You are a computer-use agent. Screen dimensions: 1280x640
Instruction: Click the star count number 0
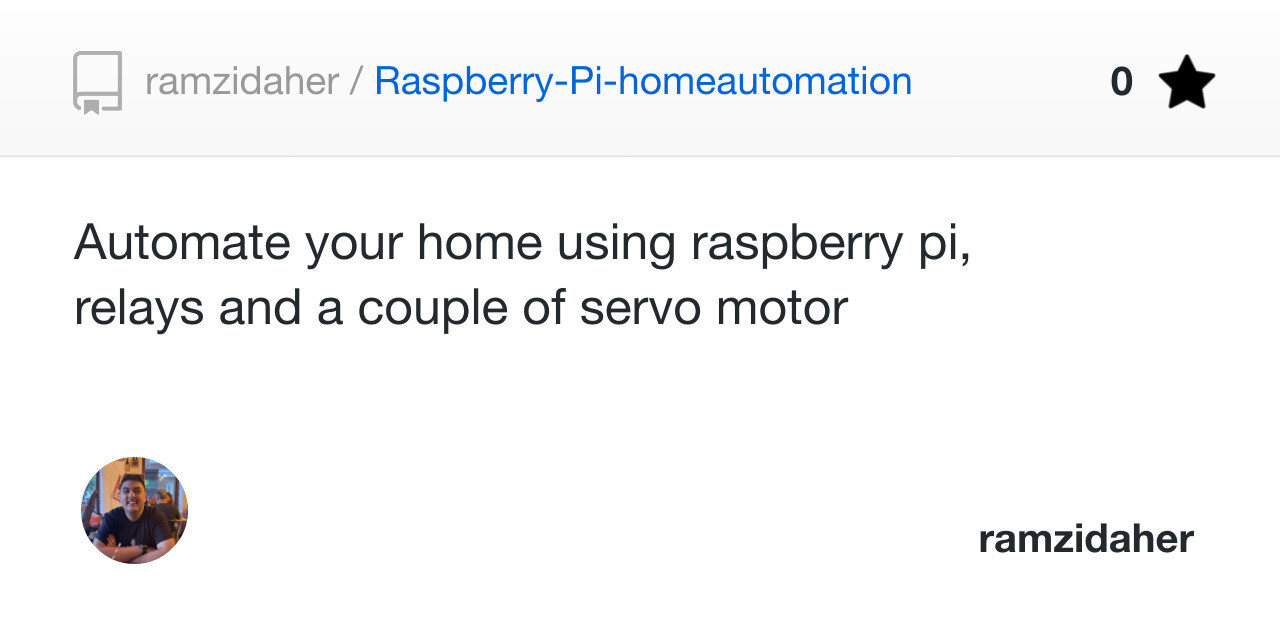pos(1121,82)
